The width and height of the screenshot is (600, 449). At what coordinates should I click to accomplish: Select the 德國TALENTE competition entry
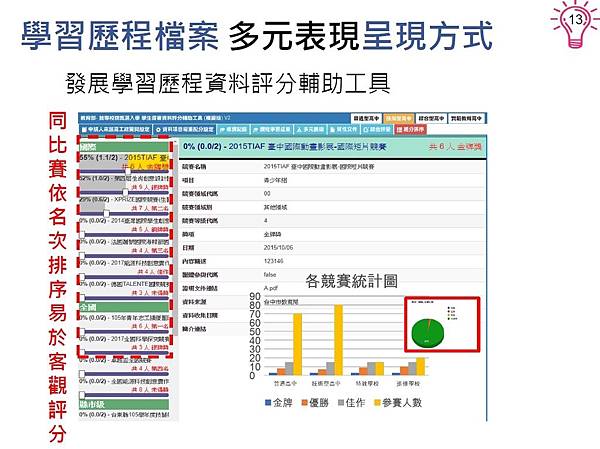point(124,288)
